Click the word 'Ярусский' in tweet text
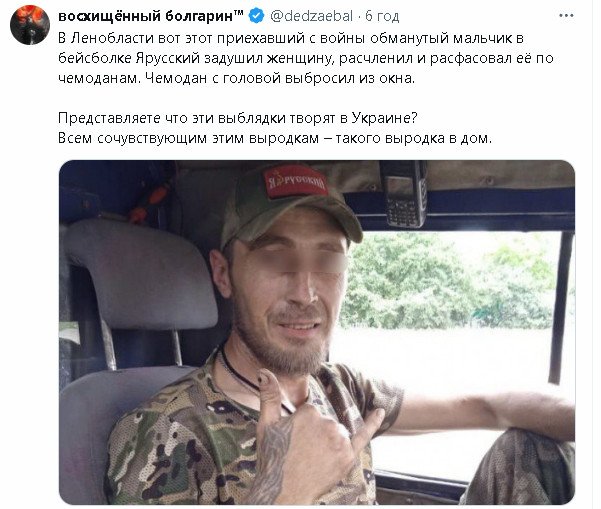This screenshot has width=601, height=509. [x=168, y=58]
